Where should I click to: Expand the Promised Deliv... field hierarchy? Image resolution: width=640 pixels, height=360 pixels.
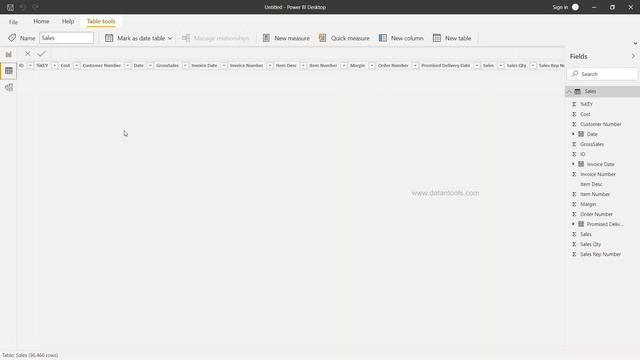click(573, 224)
